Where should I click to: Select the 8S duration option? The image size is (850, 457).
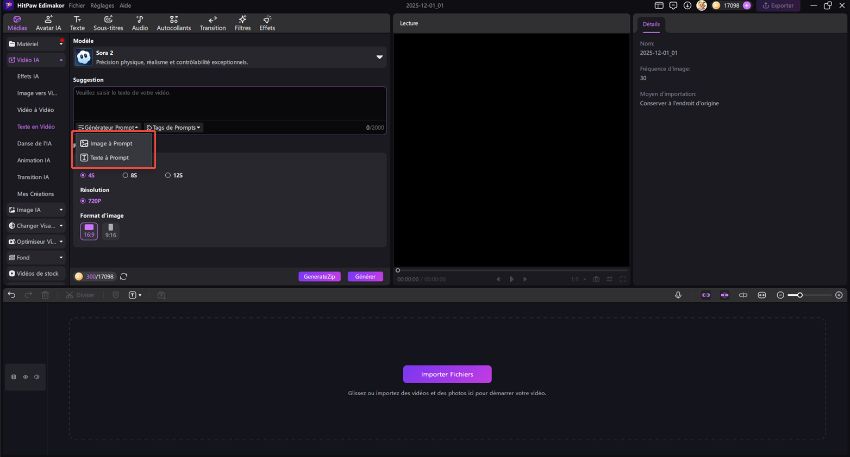pos(130,175)
